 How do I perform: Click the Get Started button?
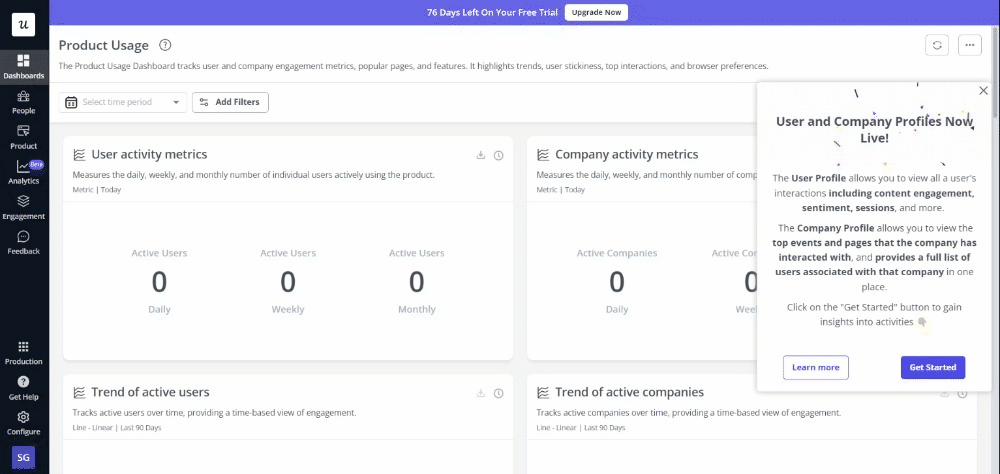pyautogui.click(x=932, y=367)
